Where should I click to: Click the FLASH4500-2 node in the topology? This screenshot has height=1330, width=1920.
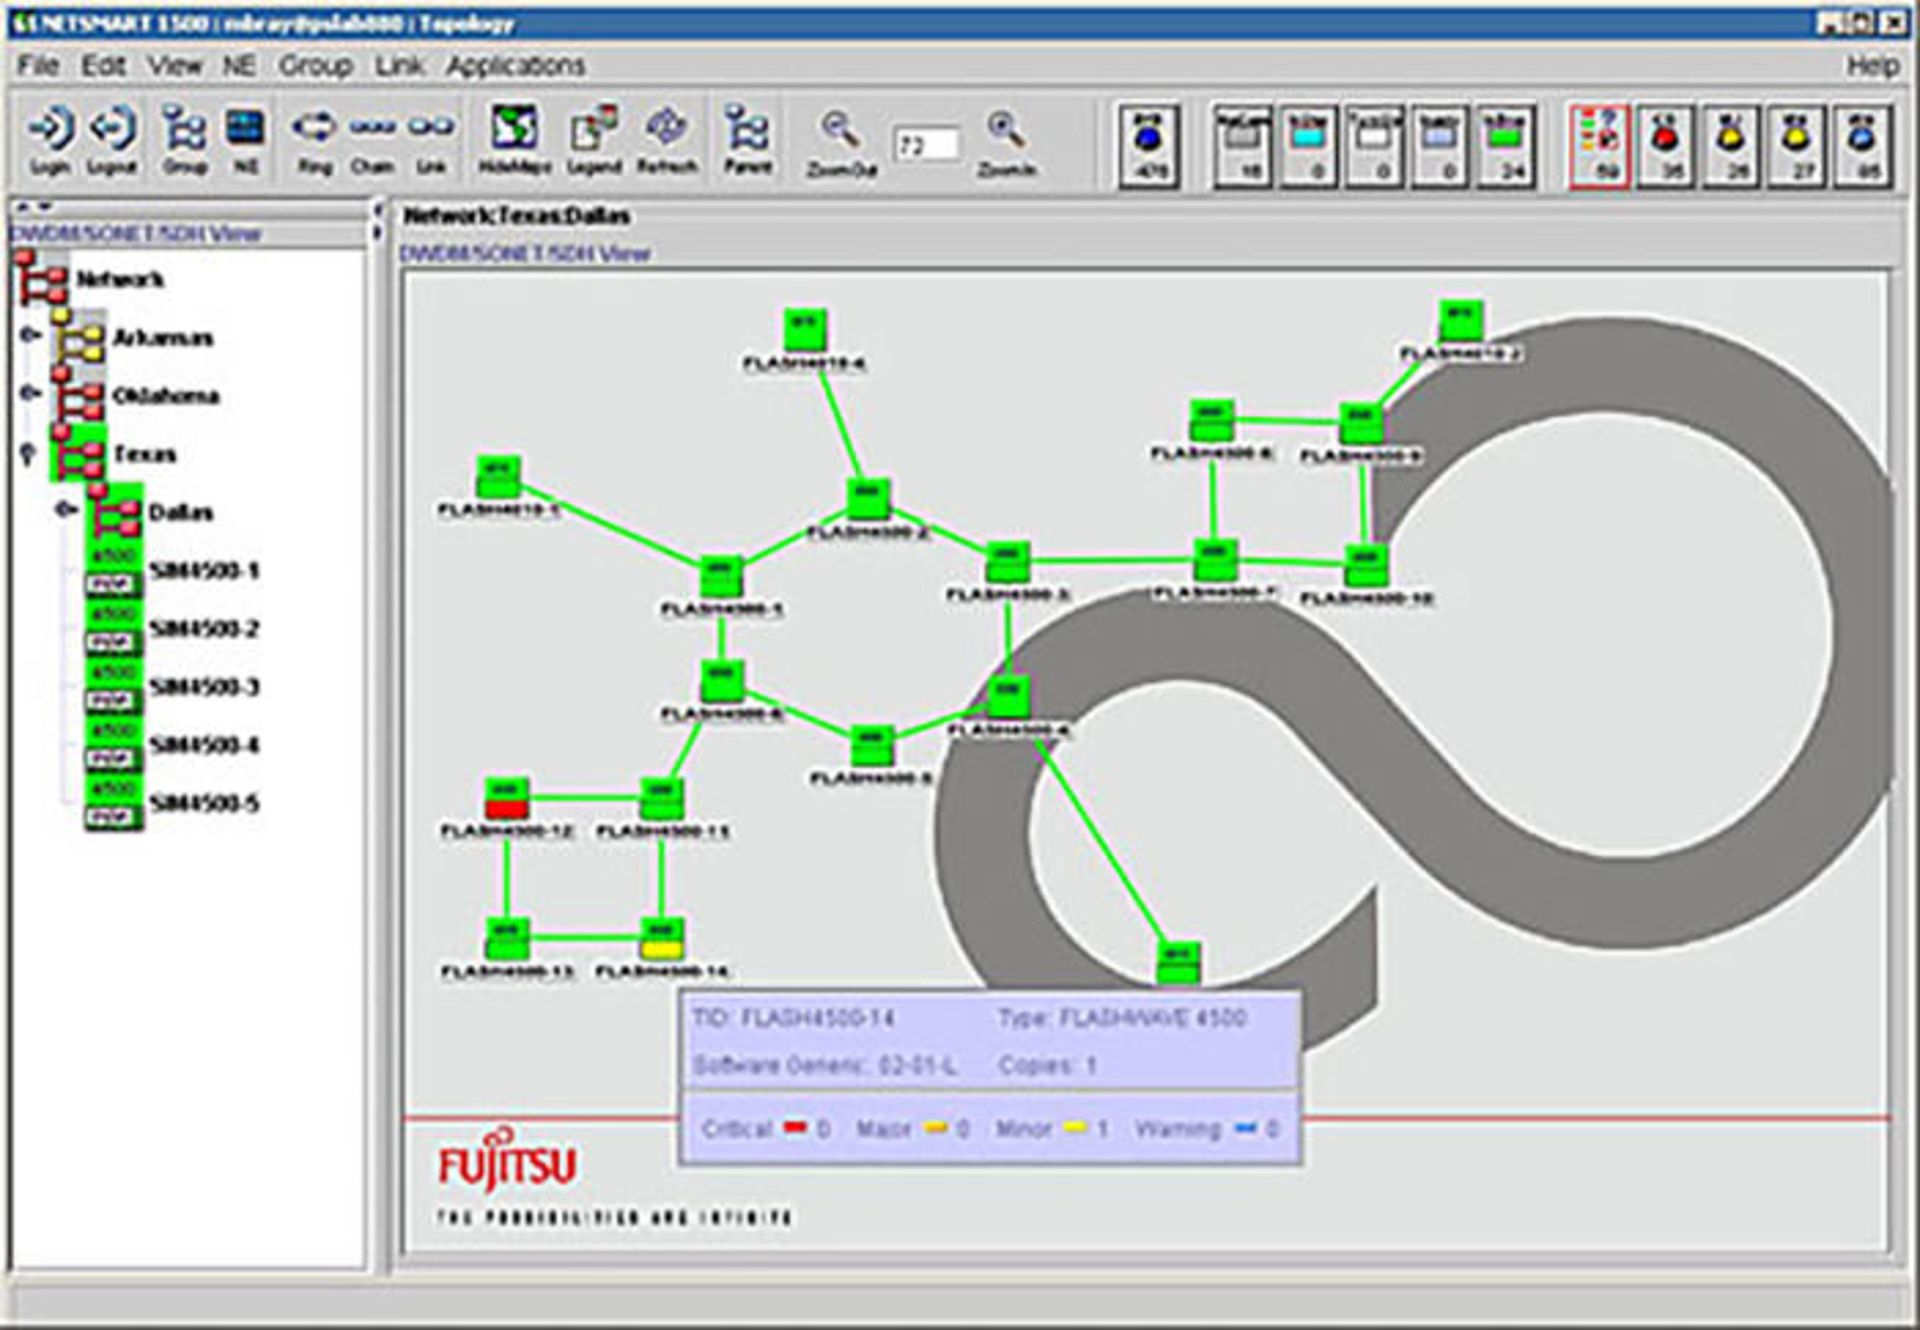[867, 498]
